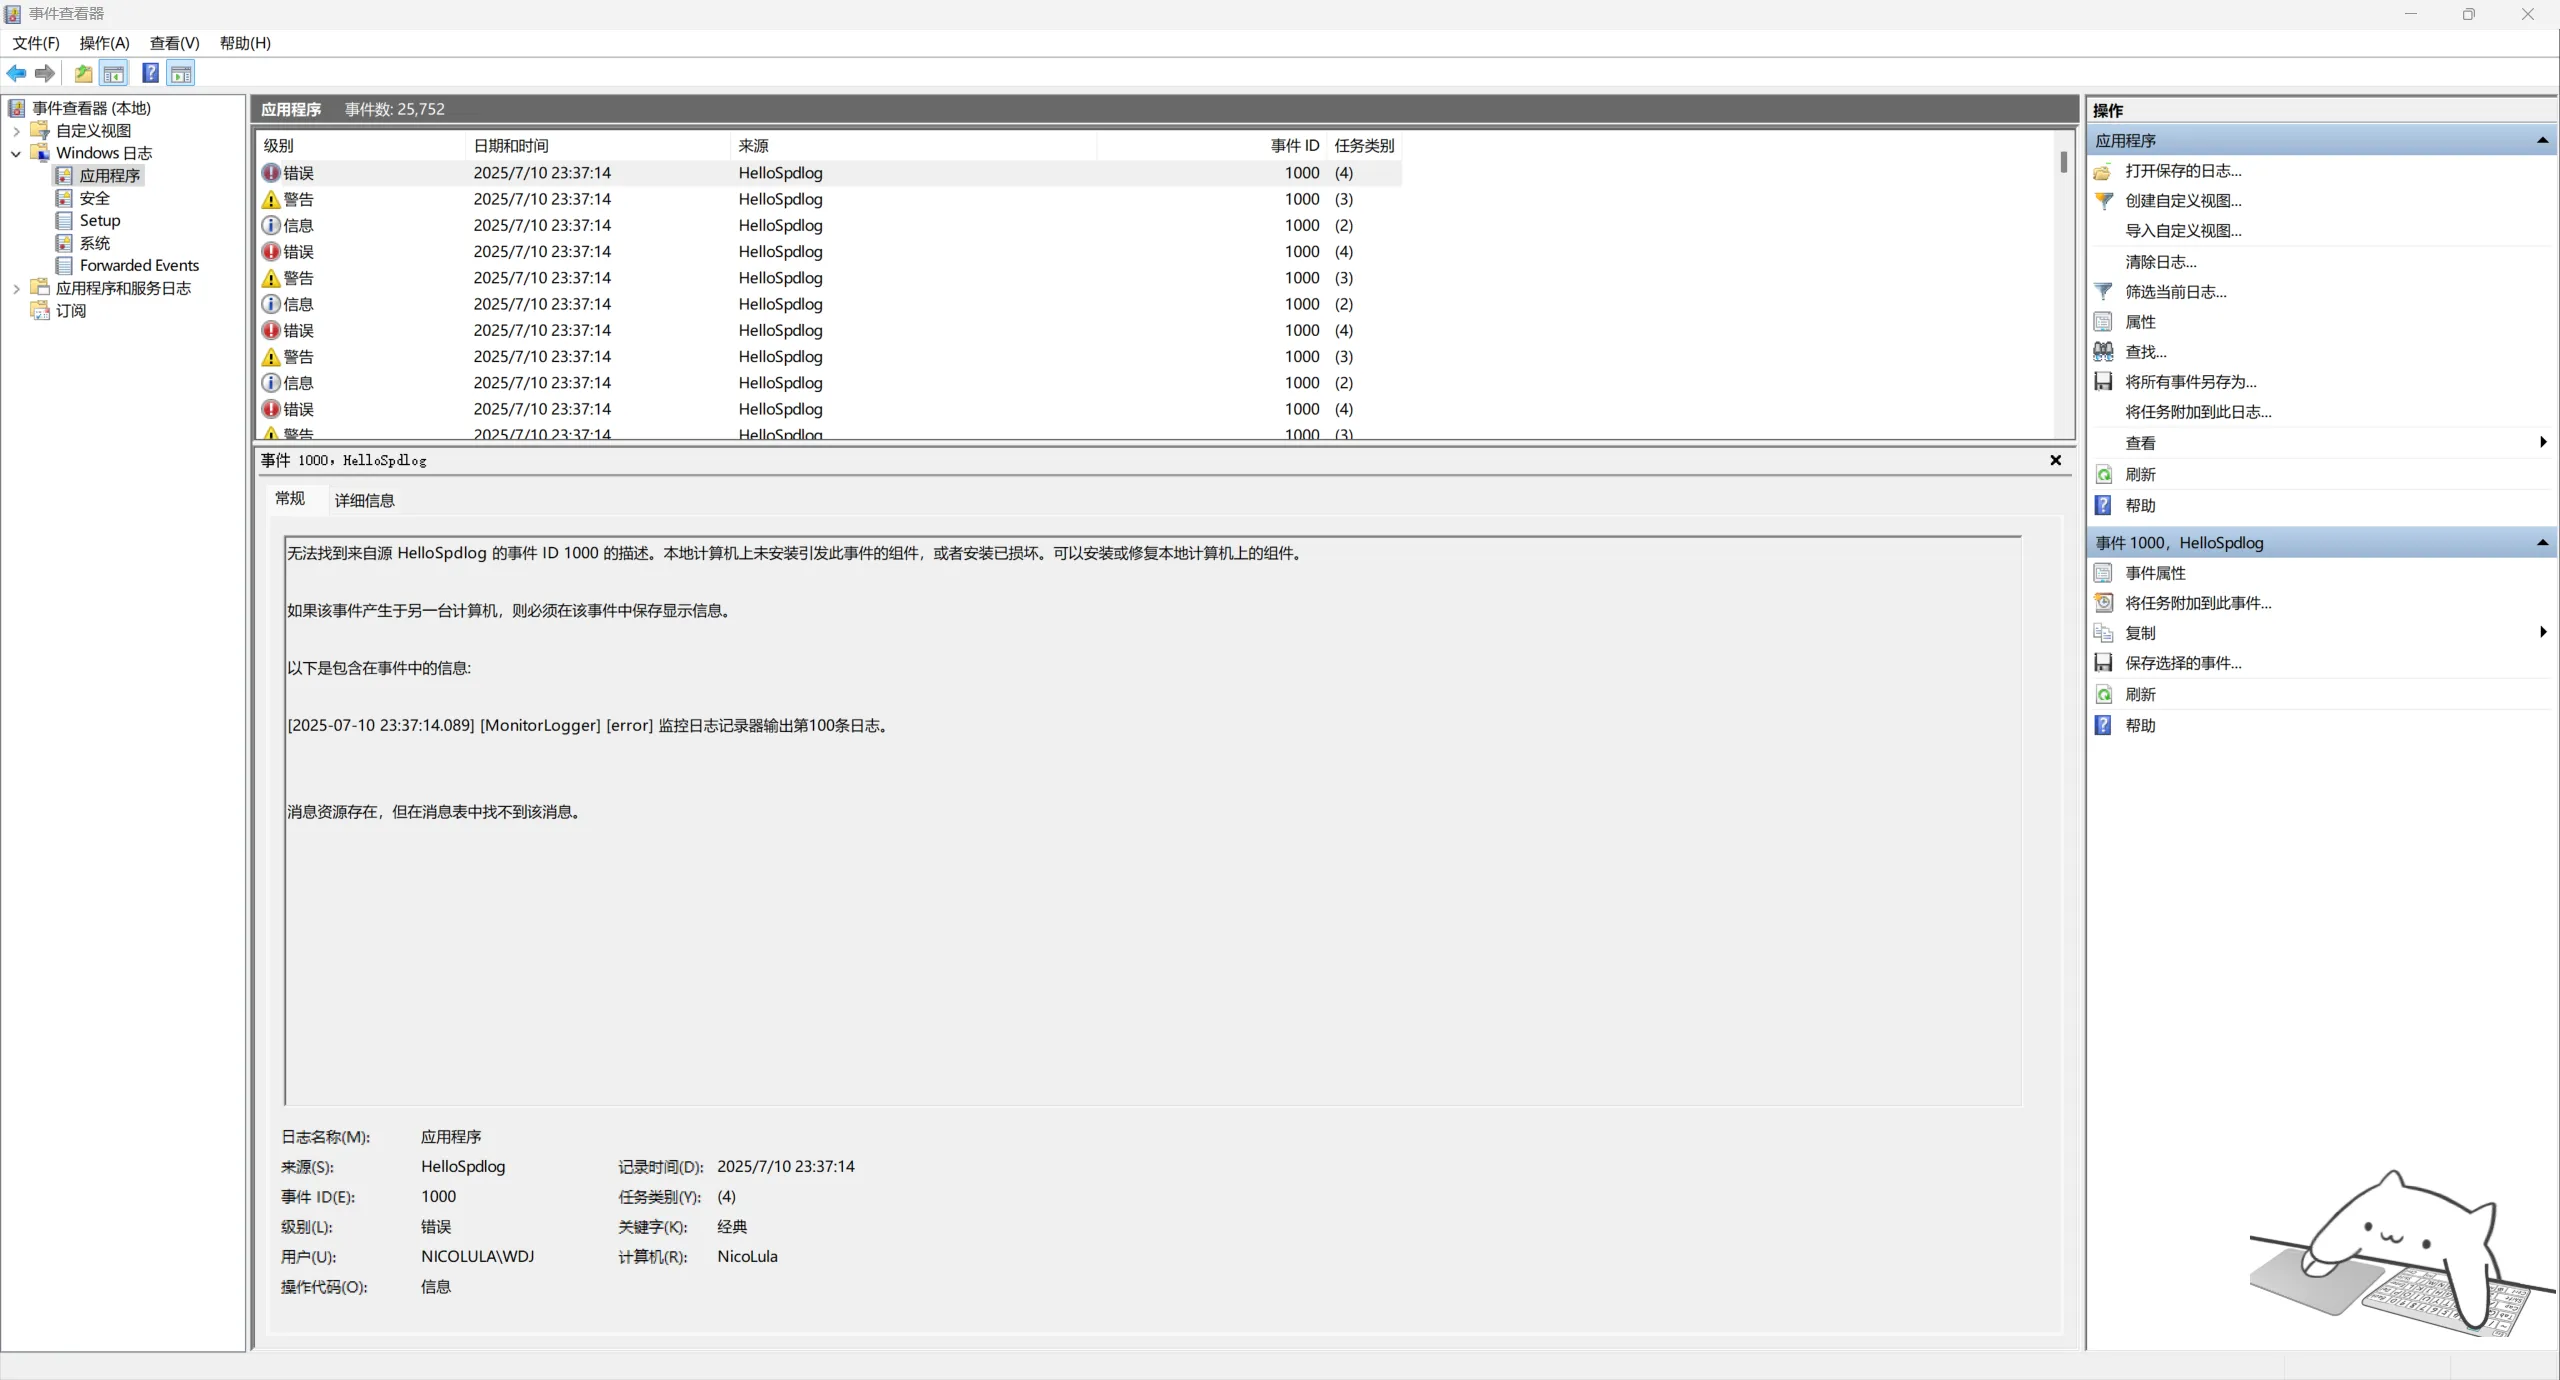Viewport: 2560px width, 1380px height.
Task: Click the Save All Events As floppy icon
Action: [x=2104, y=382]
